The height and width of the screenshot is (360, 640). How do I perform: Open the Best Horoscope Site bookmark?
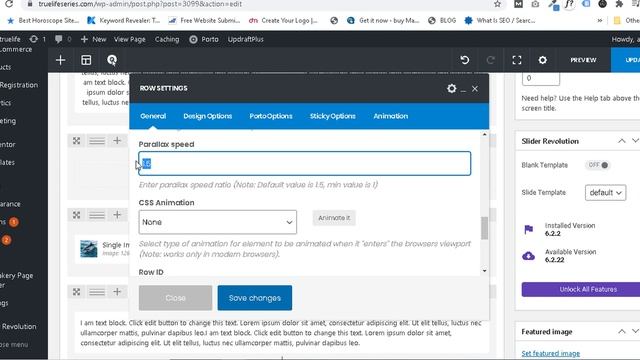coord(43,20)
